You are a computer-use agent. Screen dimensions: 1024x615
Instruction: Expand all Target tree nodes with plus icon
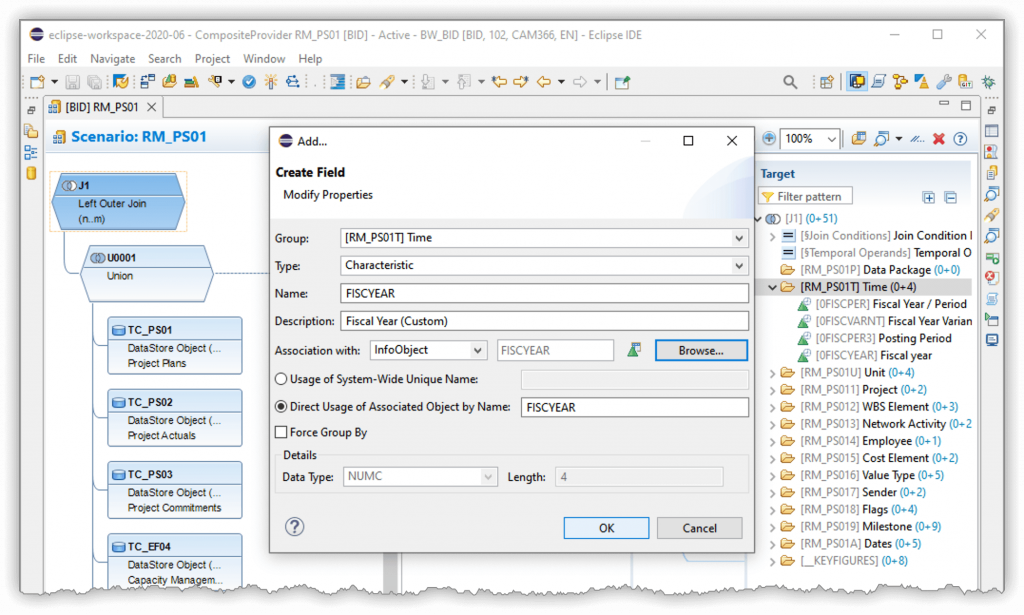929,197
